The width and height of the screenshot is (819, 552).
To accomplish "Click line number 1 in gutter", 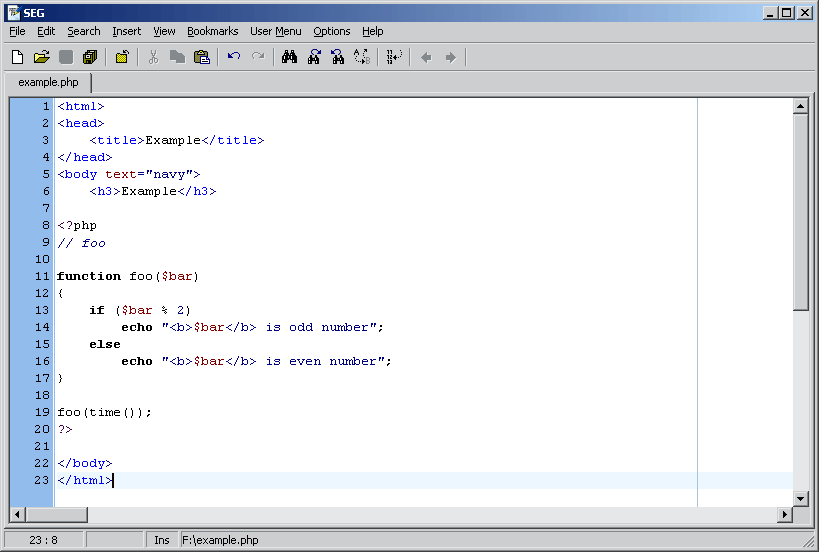I will click(46, 107).
